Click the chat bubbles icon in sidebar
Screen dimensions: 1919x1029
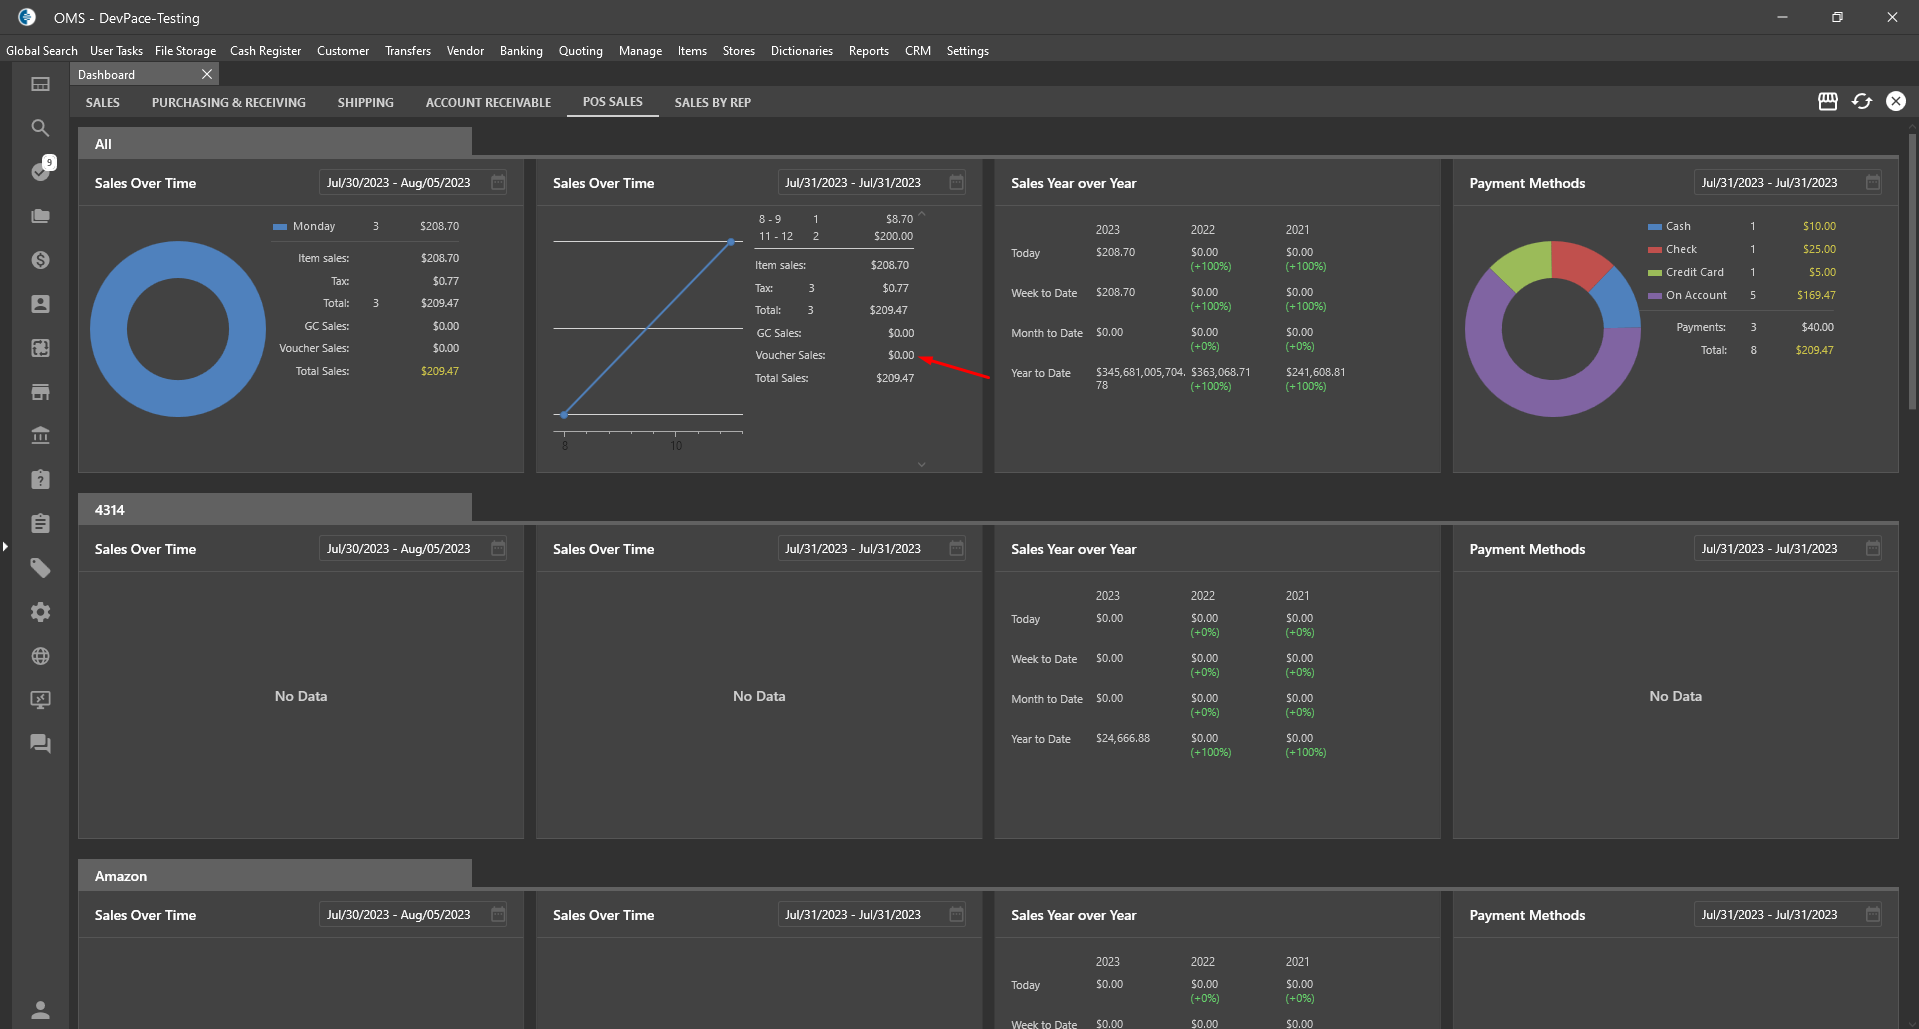tap(40, 744)
